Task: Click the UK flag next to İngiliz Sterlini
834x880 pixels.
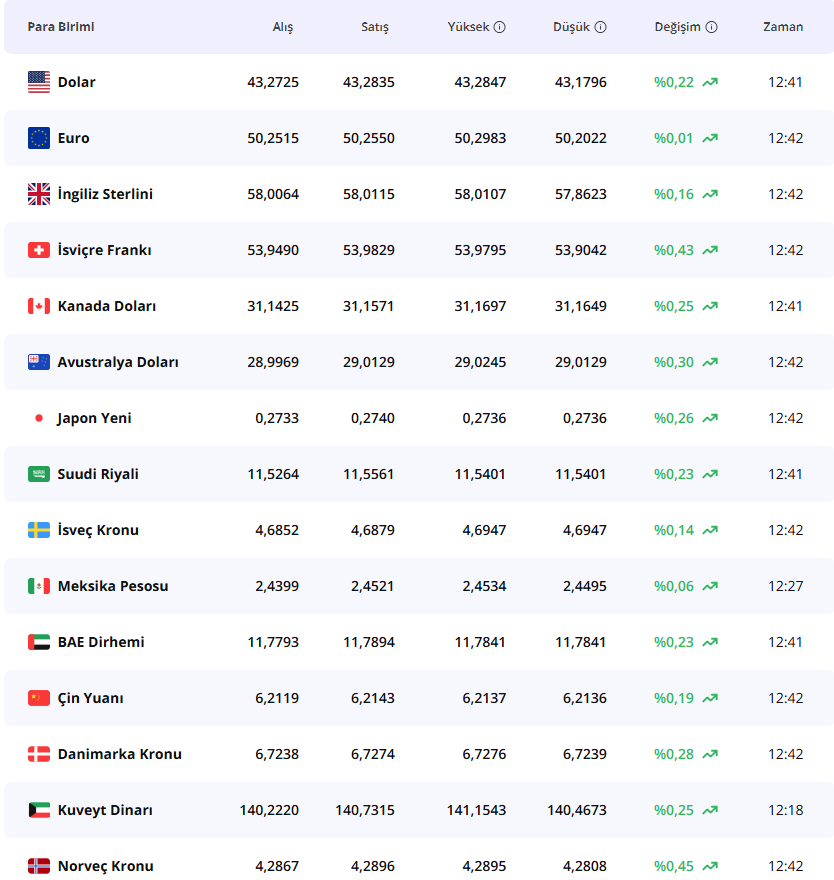Action: tap(39, 194)
